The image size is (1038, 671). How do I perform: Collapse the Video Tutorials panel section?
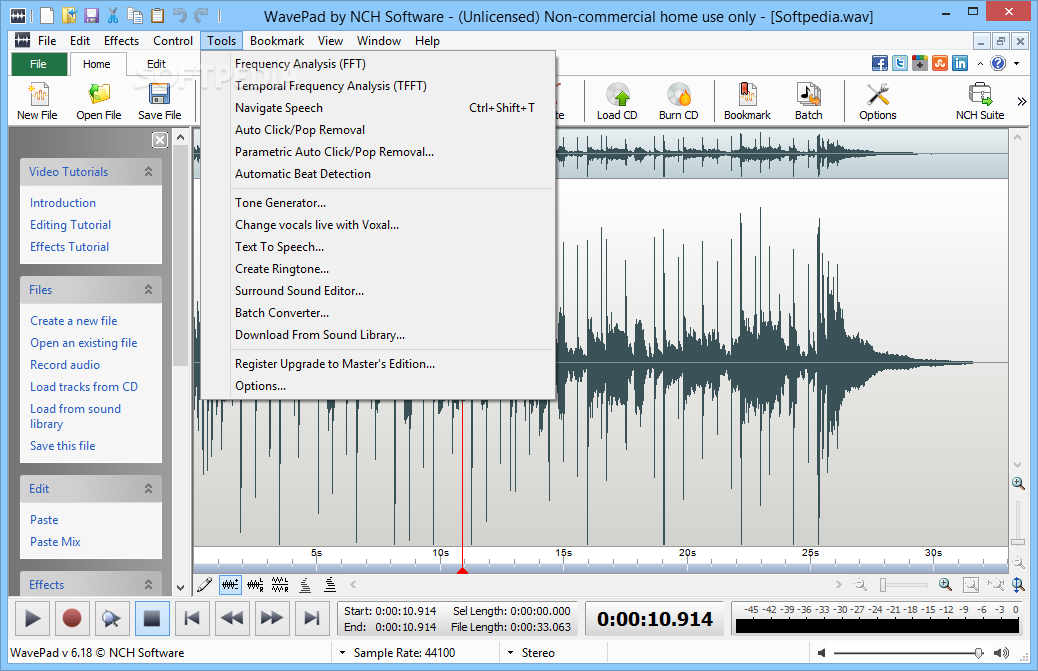click(x=148, y=171)
